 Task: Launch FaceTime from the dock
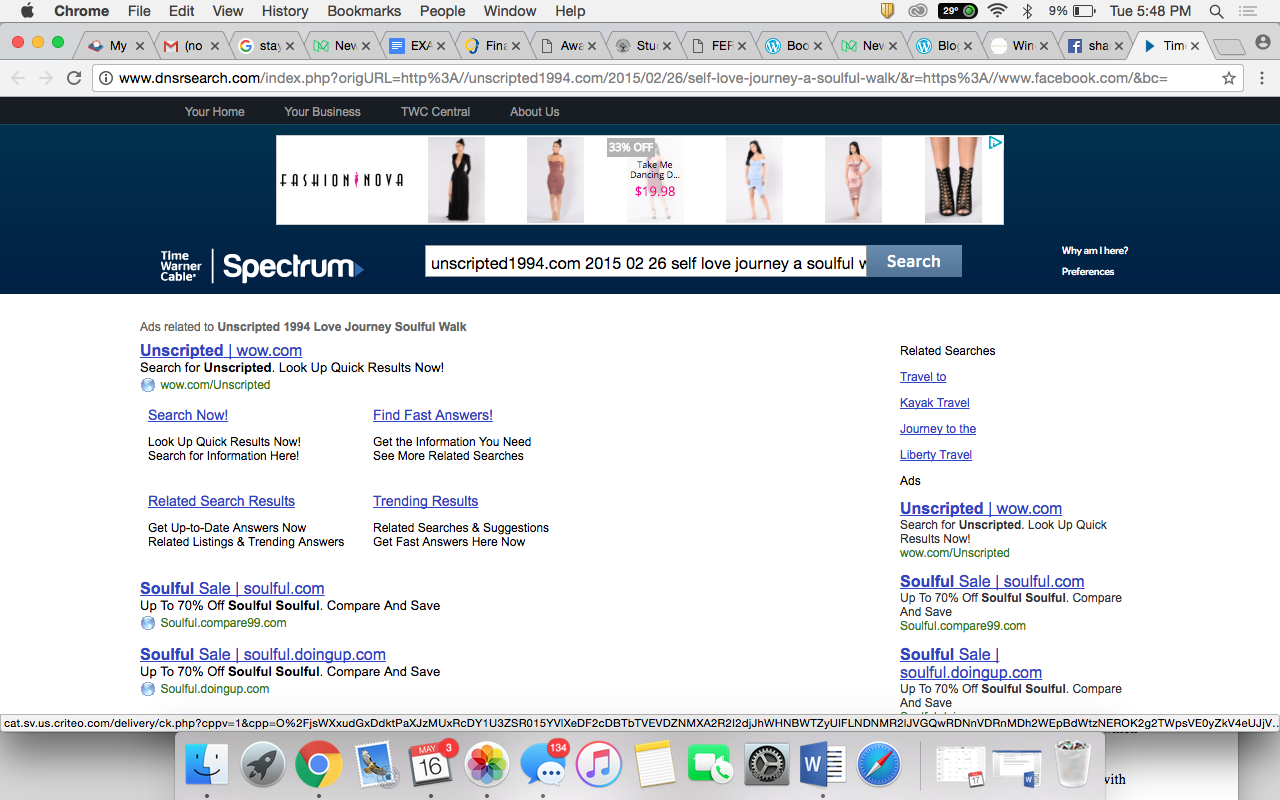[711, 766]
